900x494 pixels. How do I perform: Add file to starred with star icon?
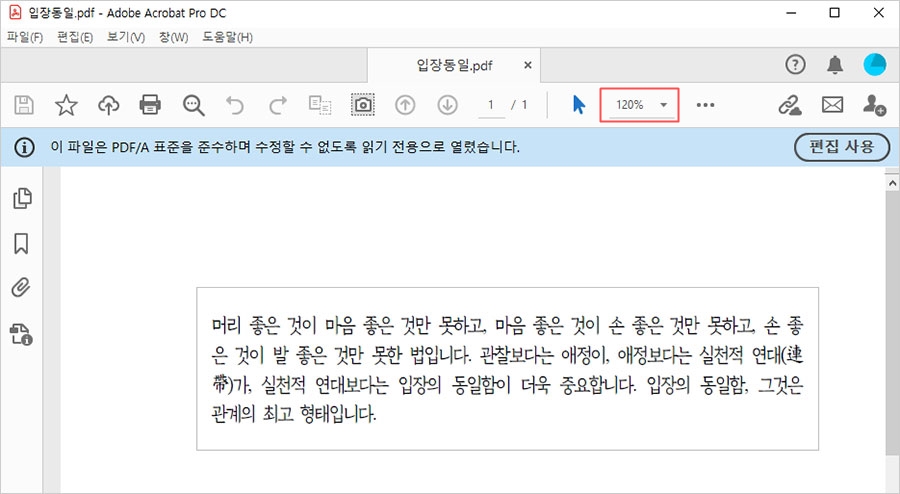tap(66, 105)
